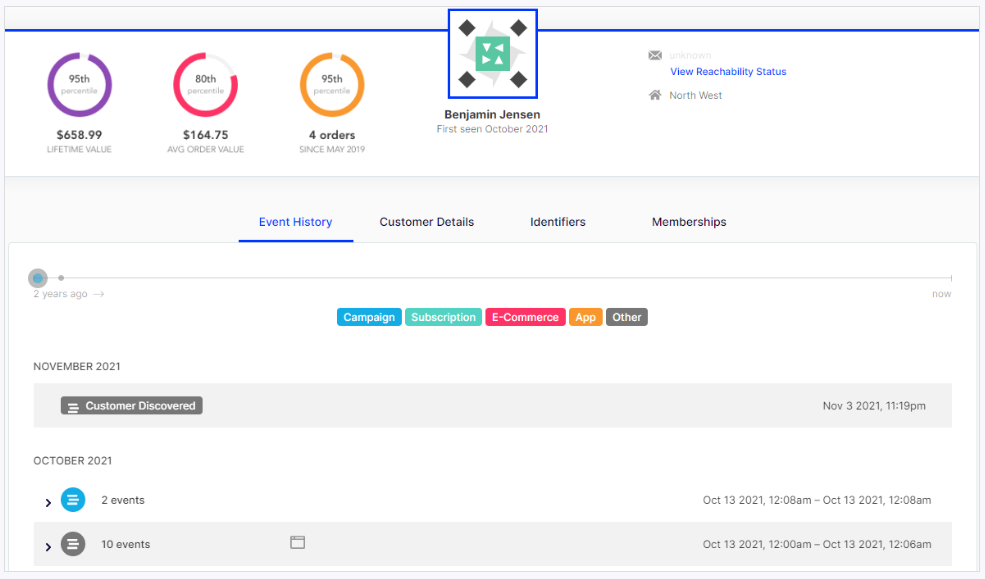Switch to the Customer Details tab

[x=426, y=222]
